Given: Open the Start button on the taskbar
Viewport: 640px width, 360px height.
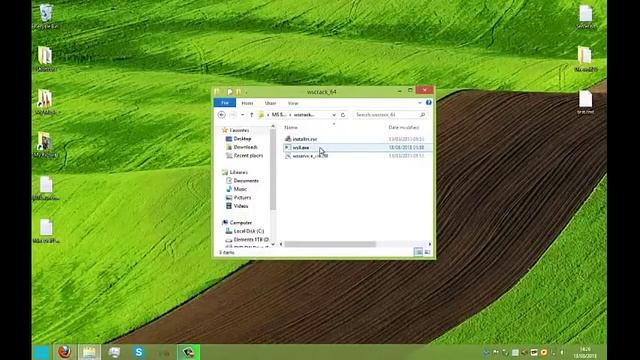Looking at the screenshot, I should (x=41, y=352).
